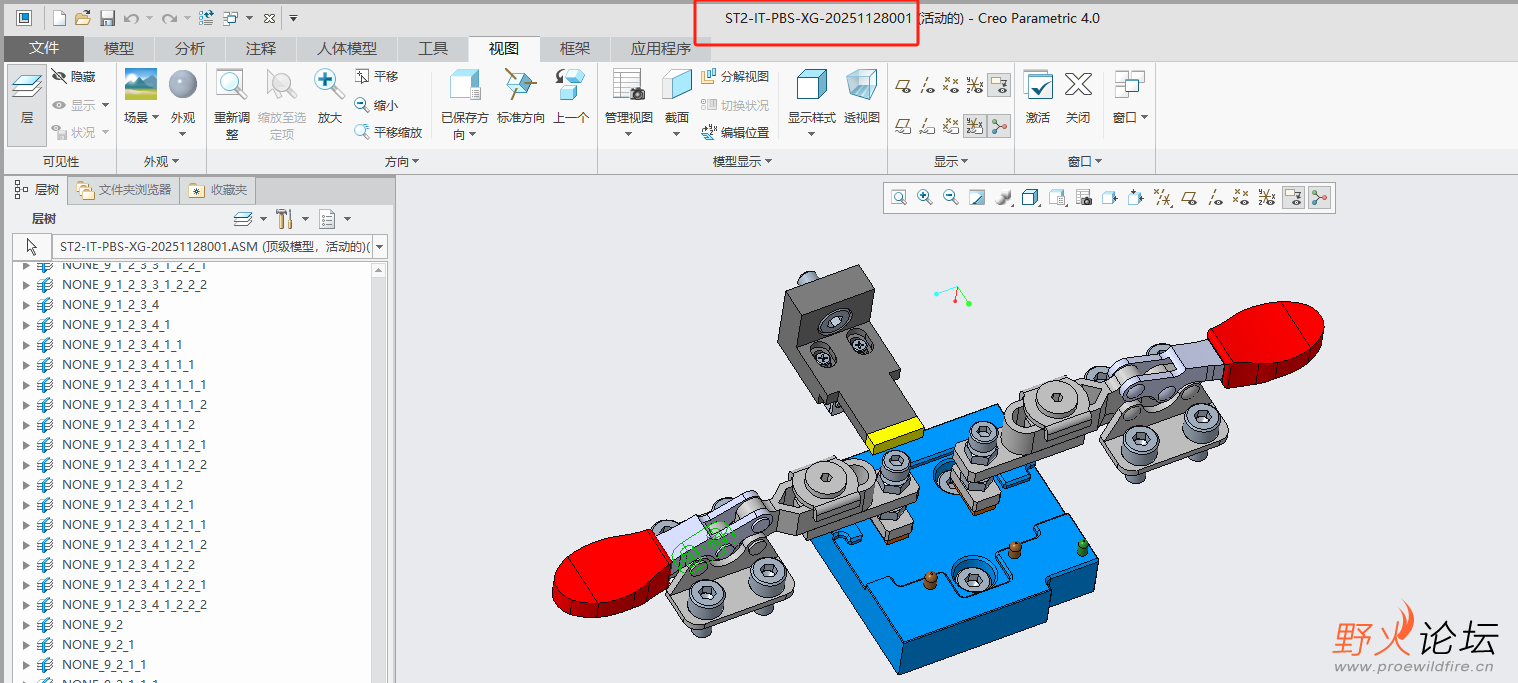Open the 文件夹浏览器 folder browser tab
The image size is (1518, 683).
click(x=124, y=190)
